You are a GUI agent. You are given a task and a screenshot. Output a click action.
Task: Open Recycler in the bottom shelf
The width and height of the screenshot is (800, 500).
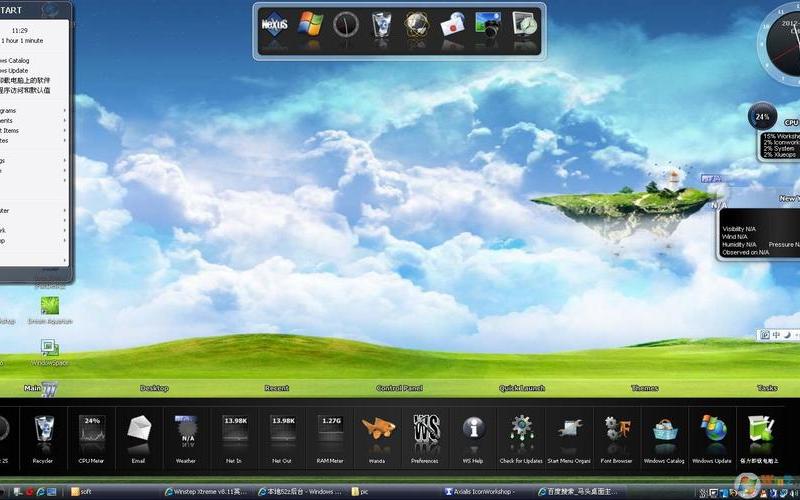[x=43, y=428]
